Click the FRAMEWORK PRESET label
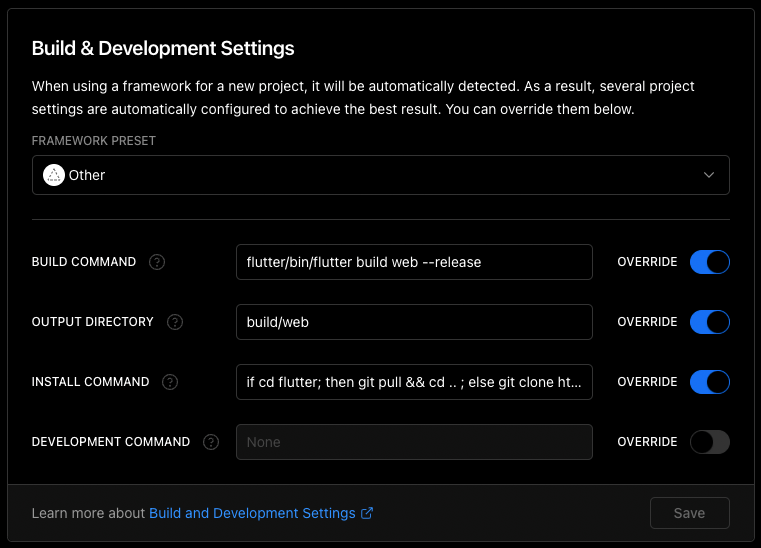Screen dimensions: 761x548 [x=94, y=141]
